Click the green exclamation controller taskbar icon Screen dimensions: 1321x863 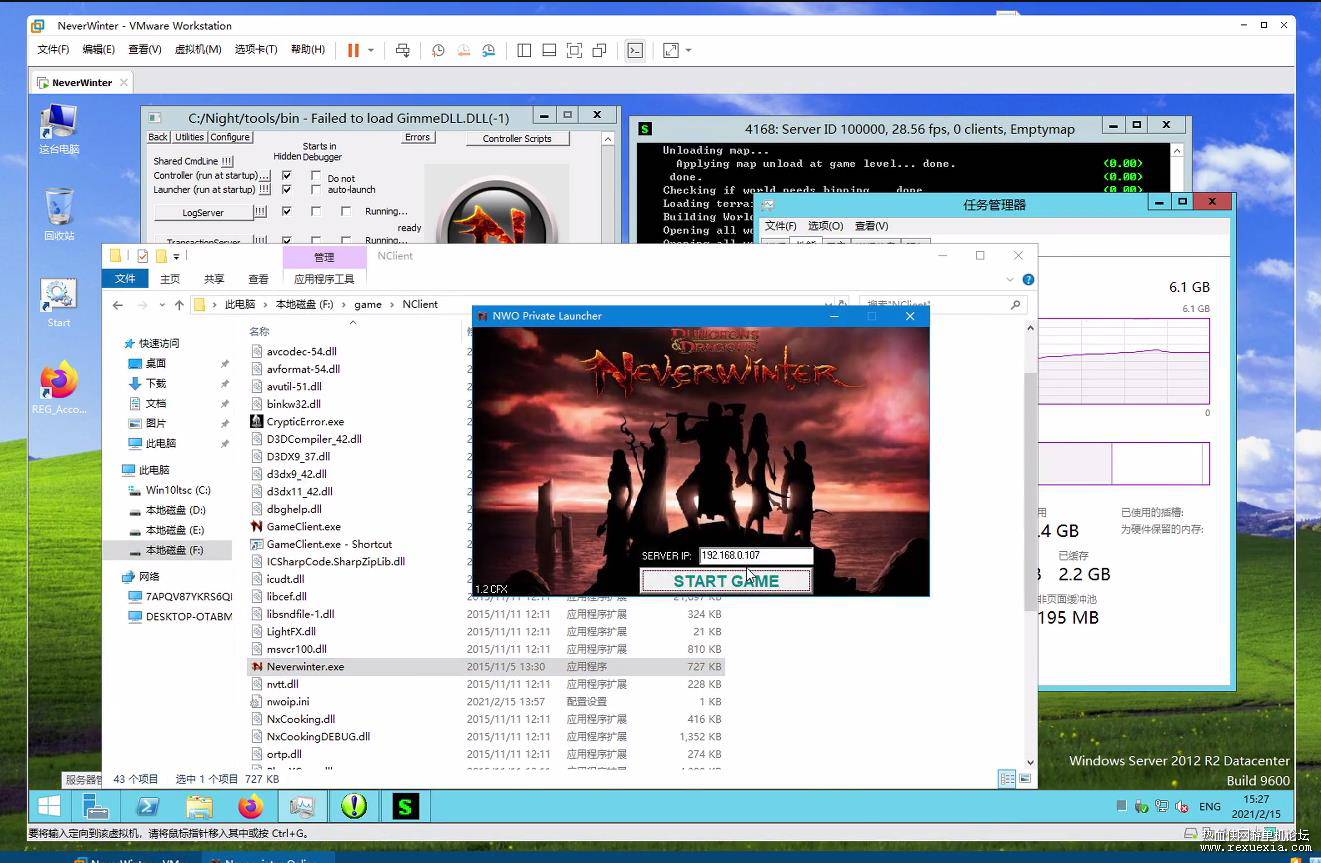354,806
